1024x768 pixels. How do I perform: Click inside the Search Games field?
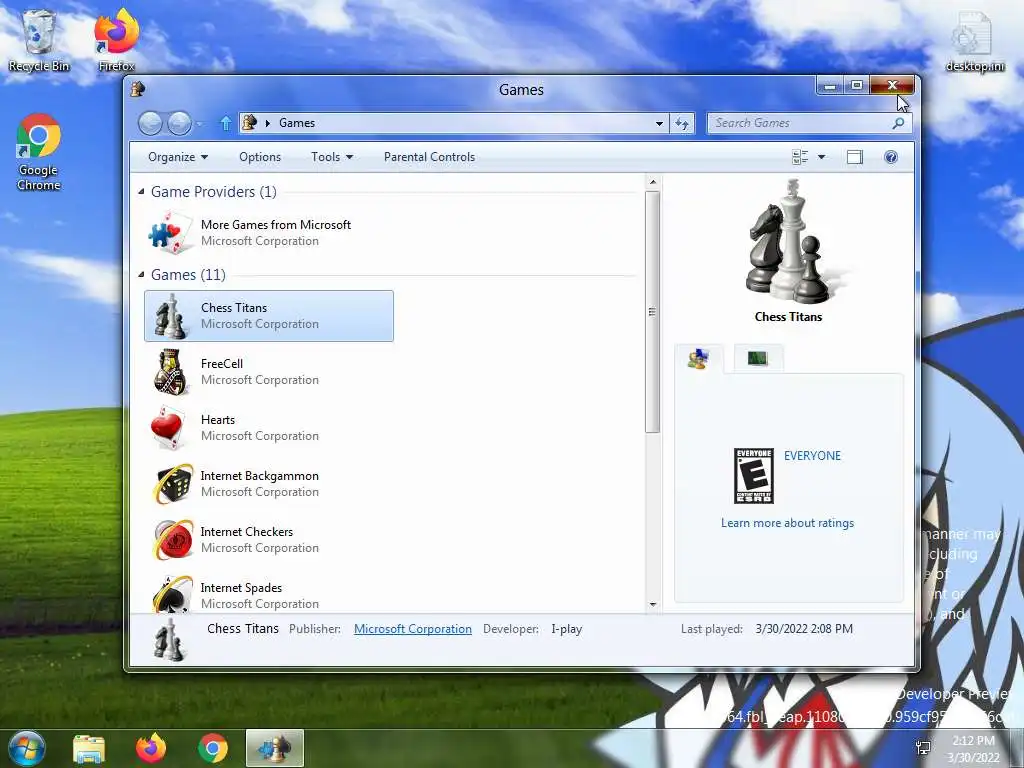(800, 123)
